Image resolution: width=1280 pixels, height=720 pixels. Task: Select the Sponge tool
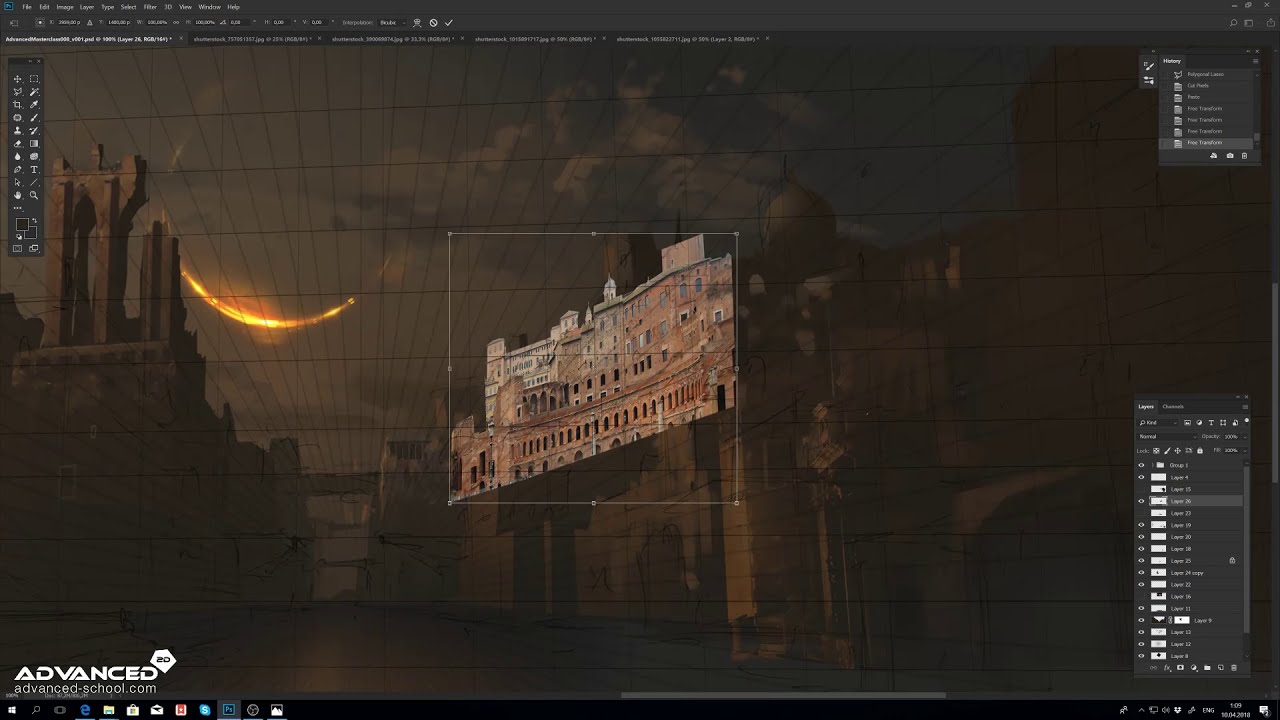point(34,157)
